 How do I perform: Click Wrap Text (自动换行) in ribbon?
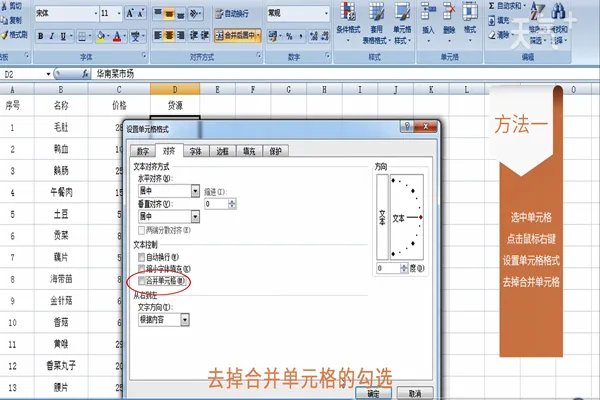tap(232, 14)
